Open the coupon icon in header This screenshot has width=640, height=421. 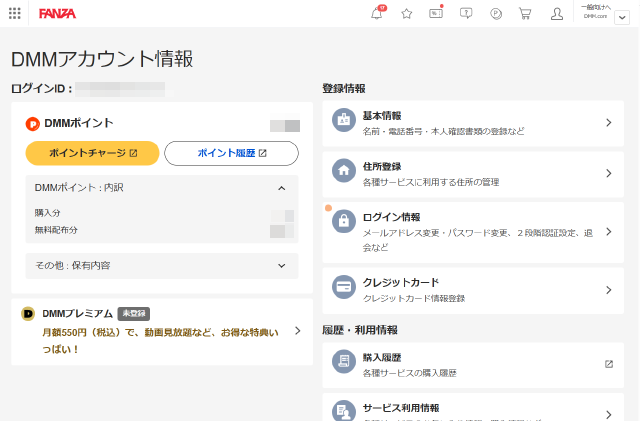click(436, 13)
